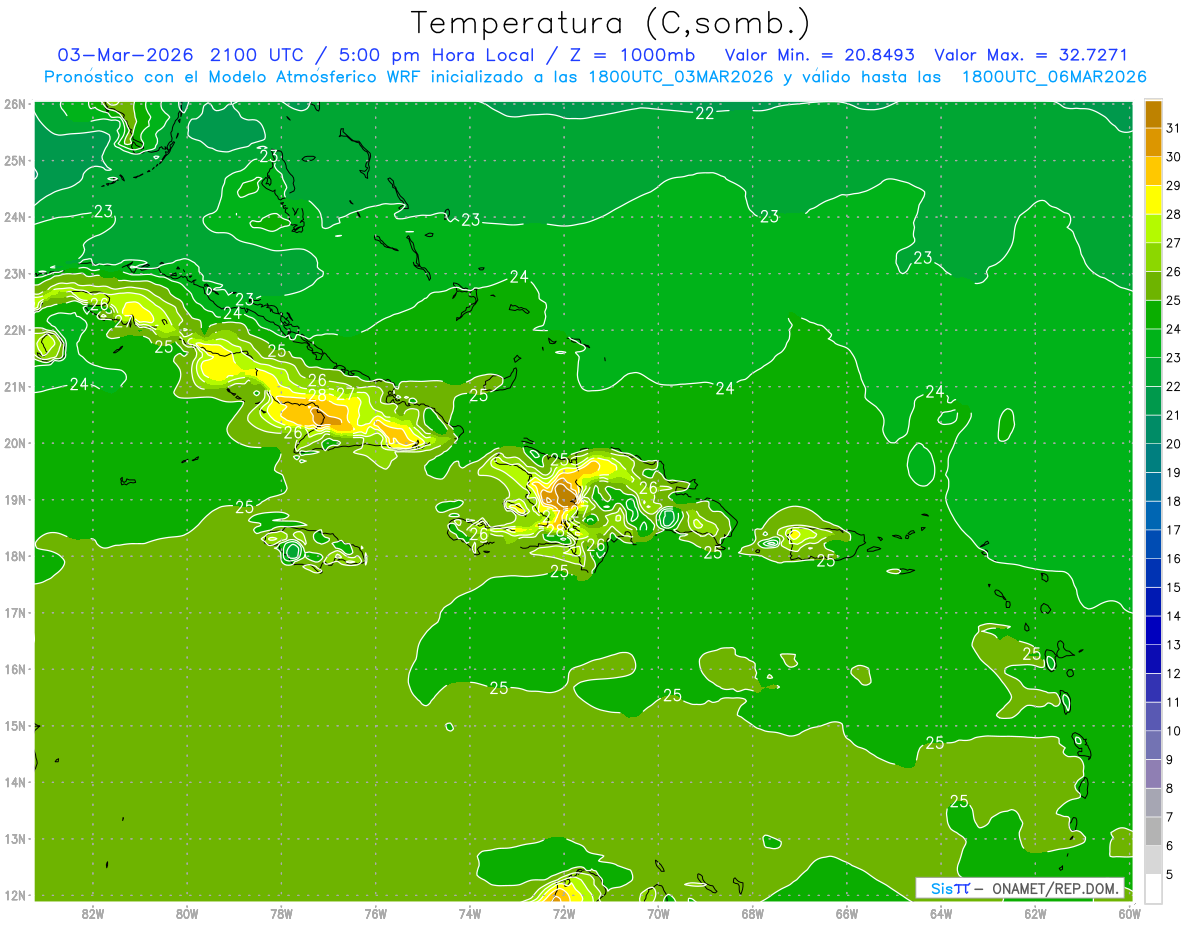Click the 68W longitude axis label
The image size is (1200, 927).
(753, 914)
